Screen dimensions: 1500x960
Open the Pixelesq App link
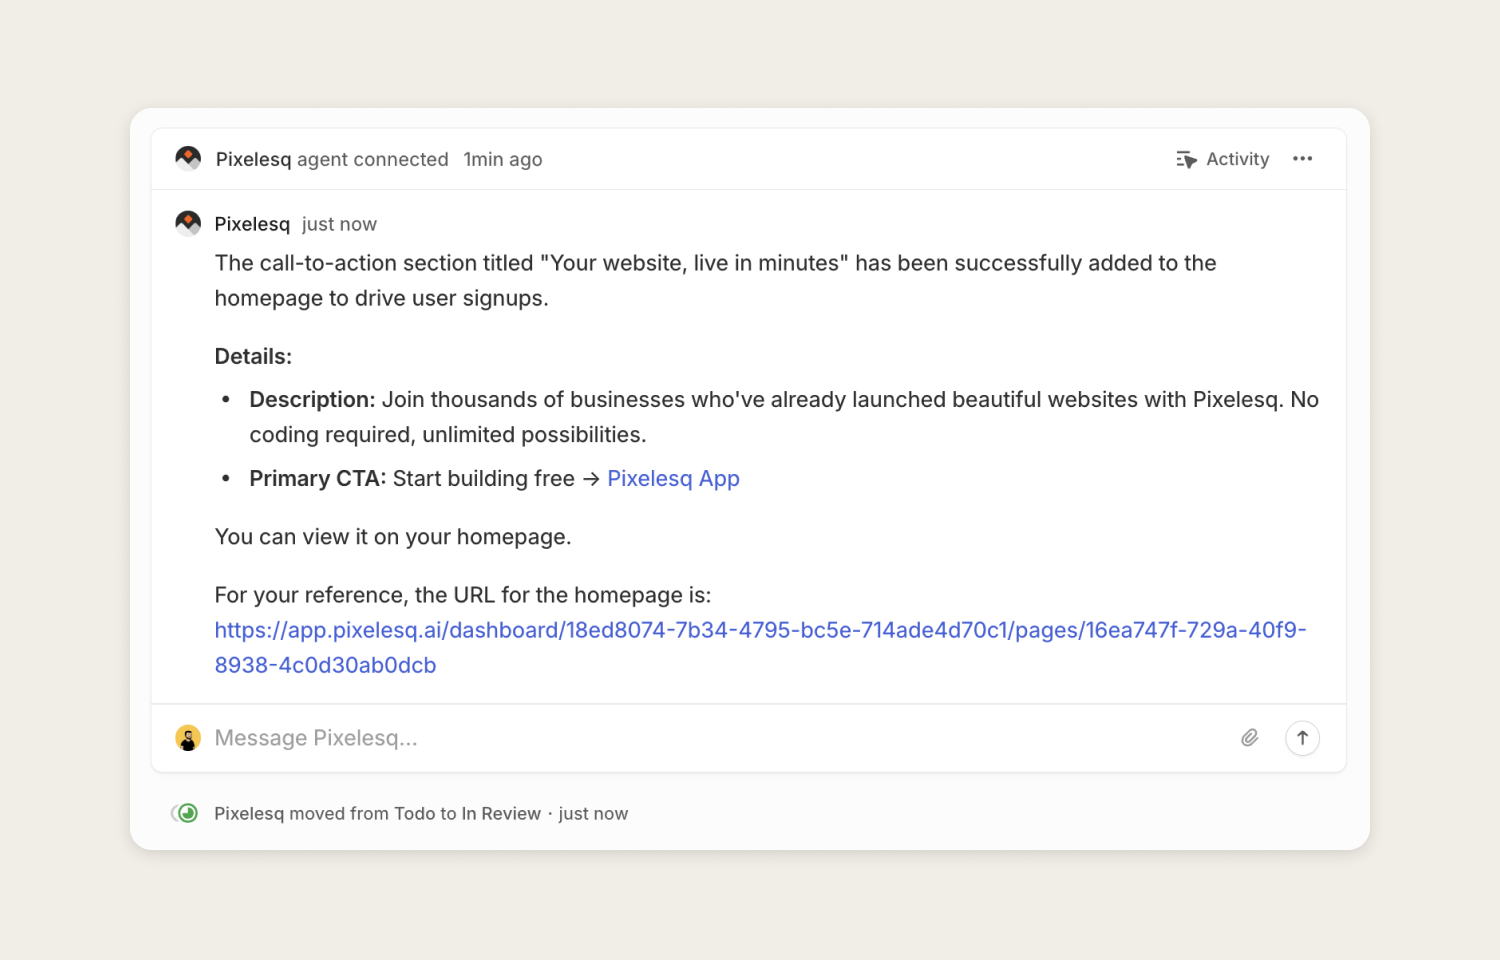[x=673, y=478]
